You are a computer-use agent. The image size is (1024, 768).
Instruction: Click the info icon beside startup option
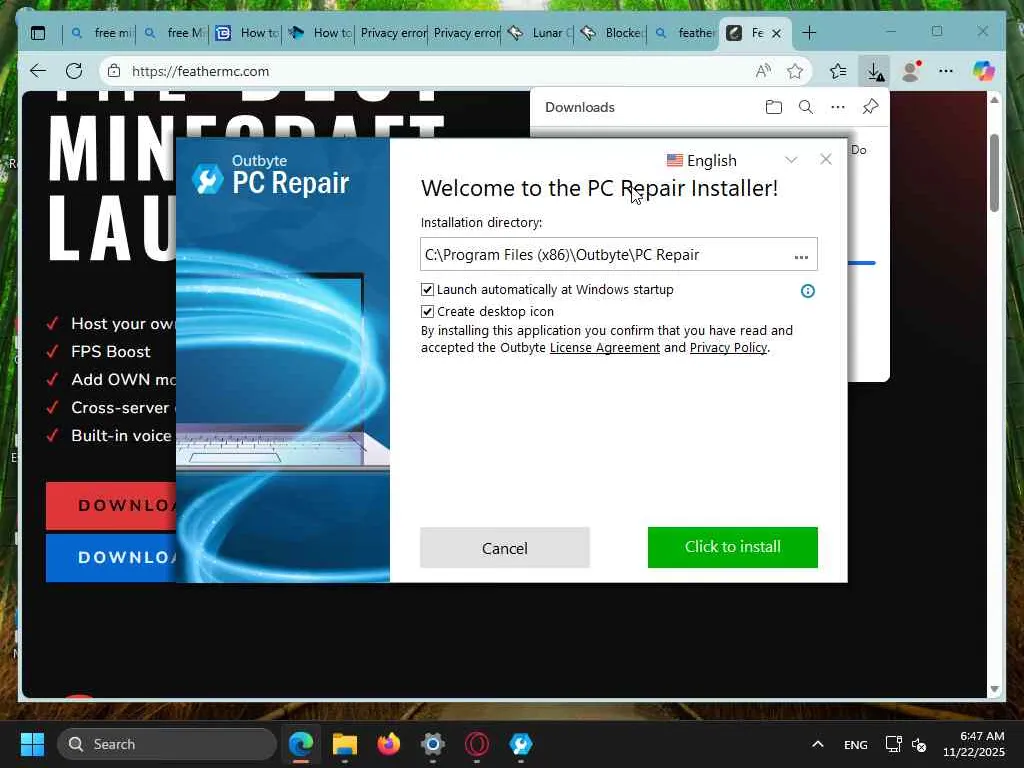(808, 291)
